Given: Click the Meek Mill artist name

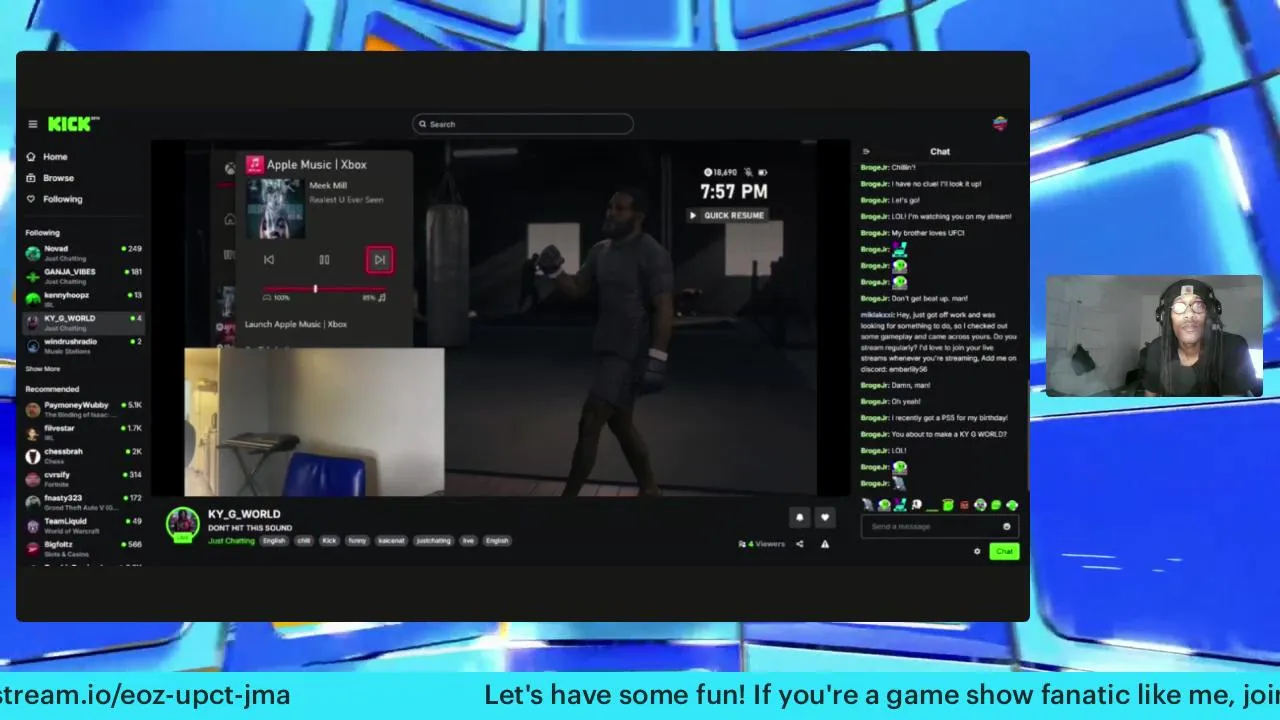Looking at the screenshot, I should (x=328, y=186).
